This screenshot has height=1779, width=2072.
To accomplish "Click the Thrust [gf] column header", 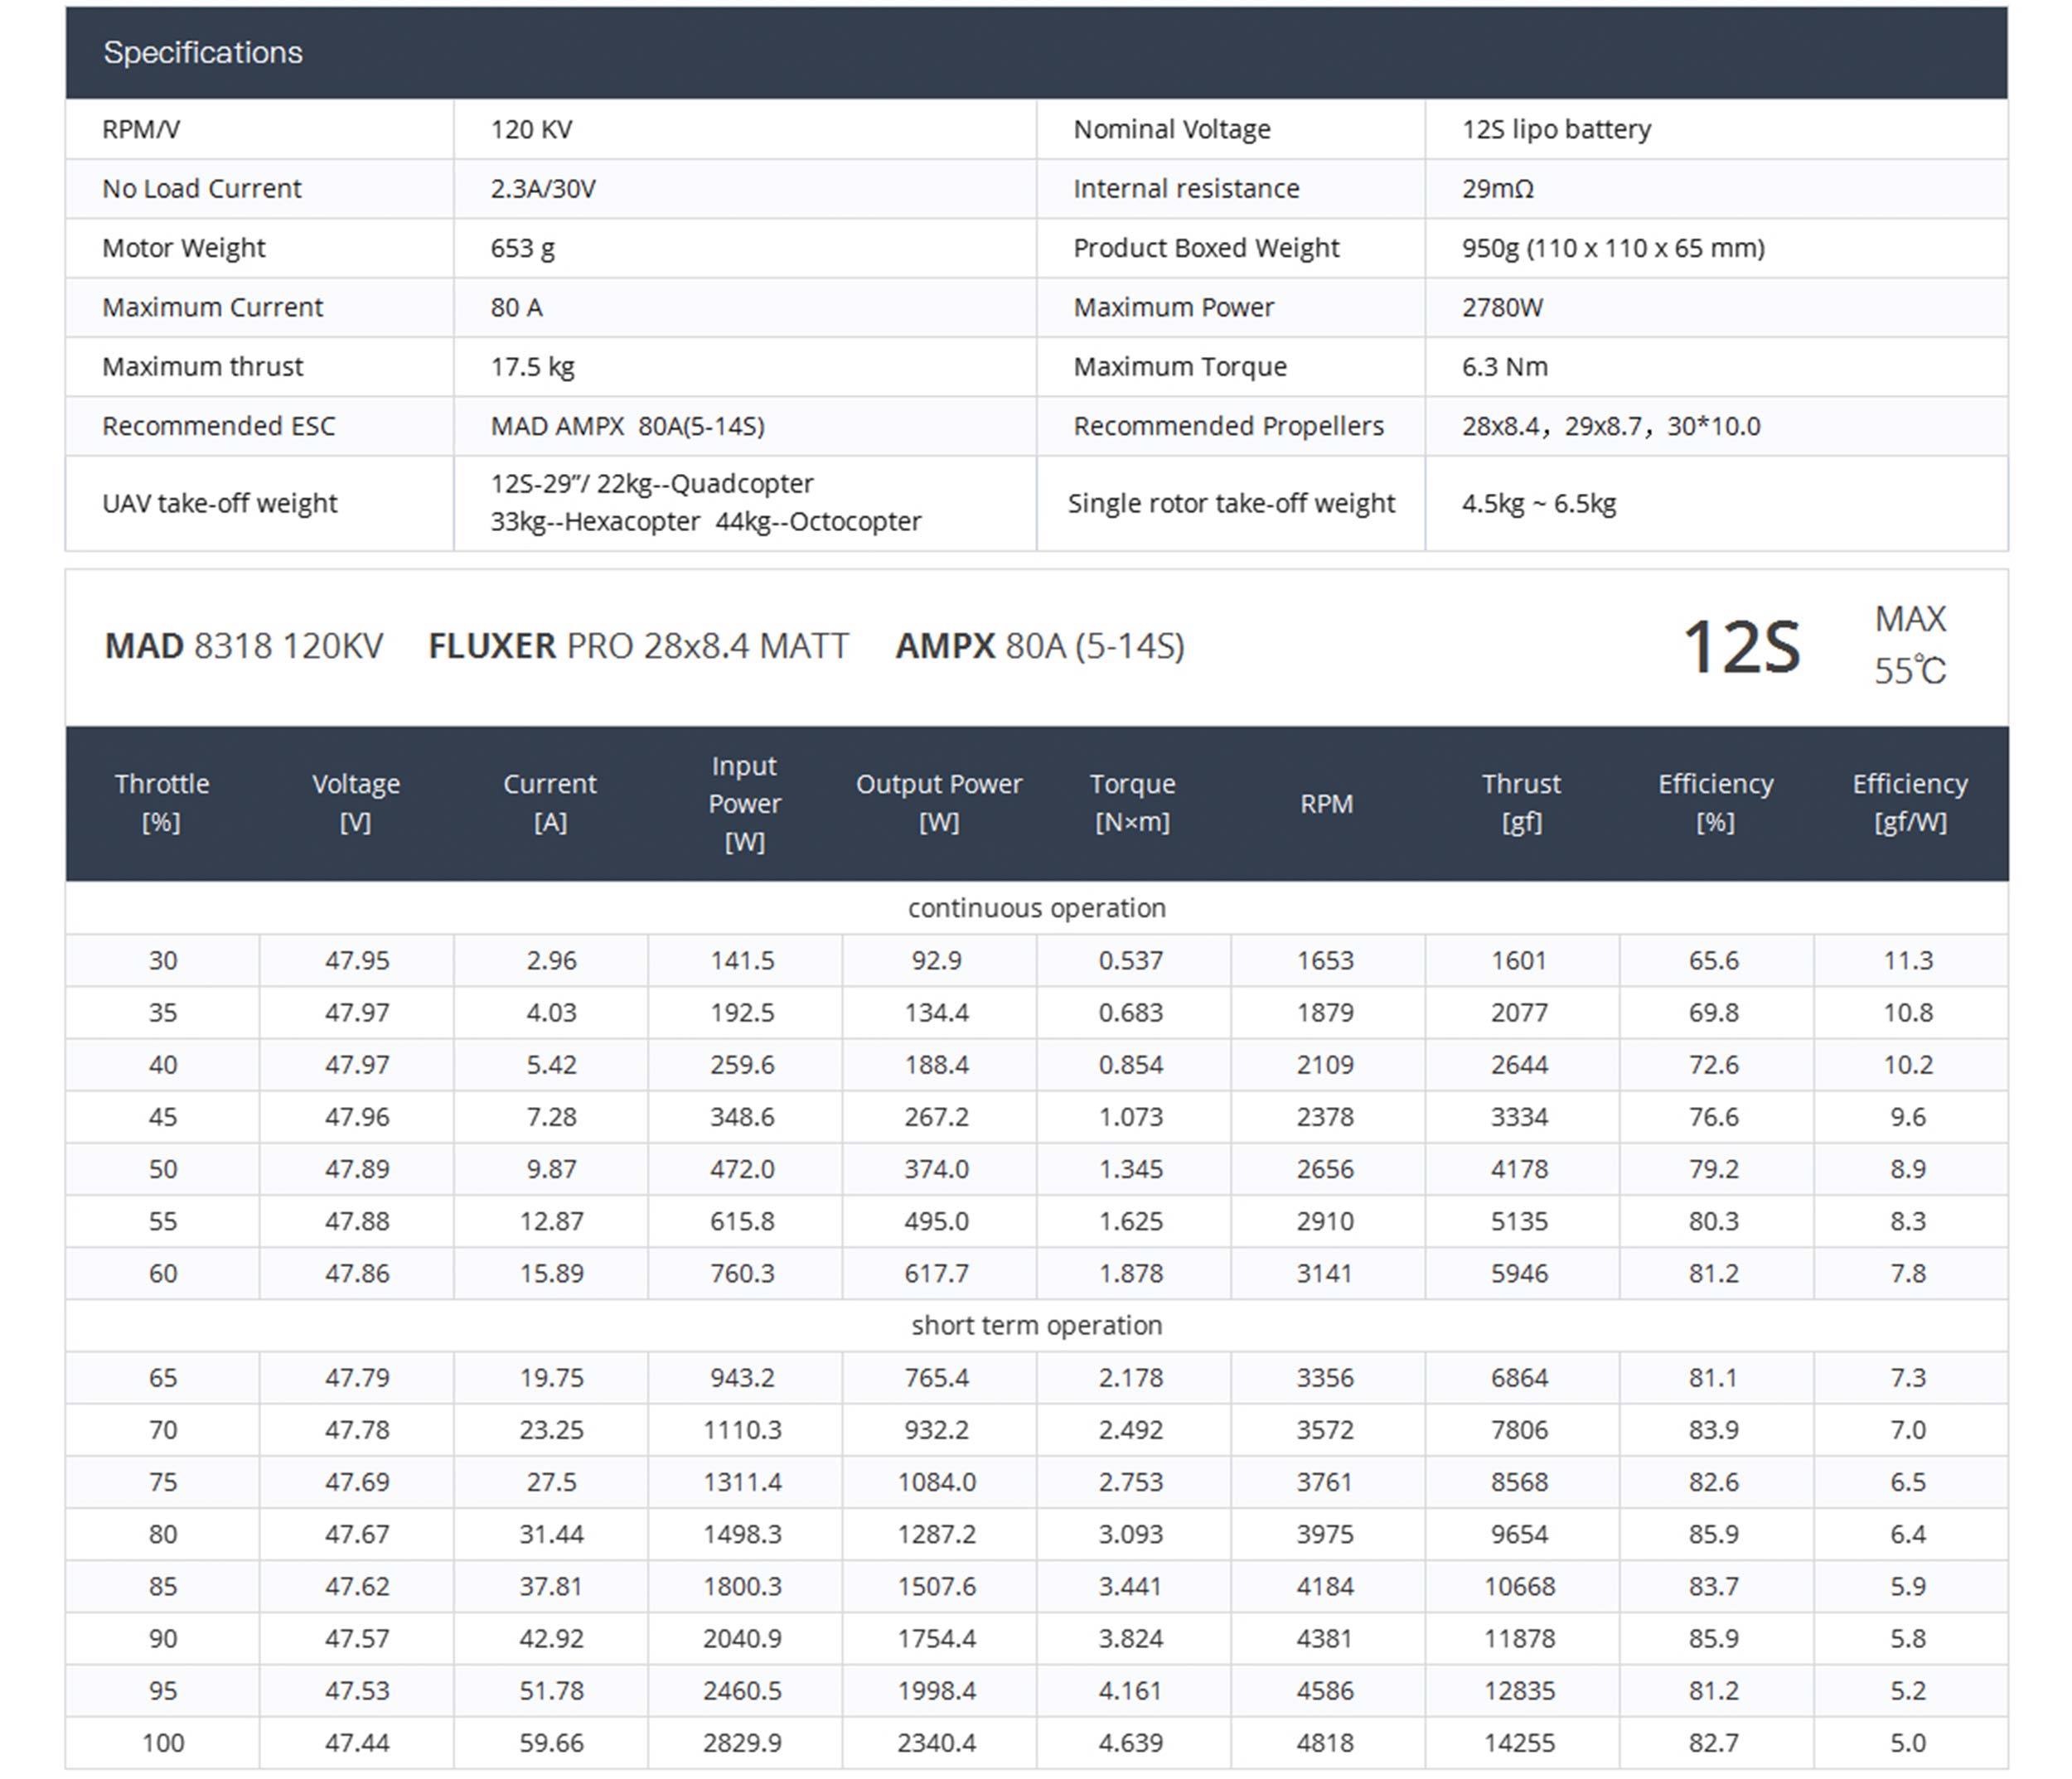I will tap(1521, 803).
